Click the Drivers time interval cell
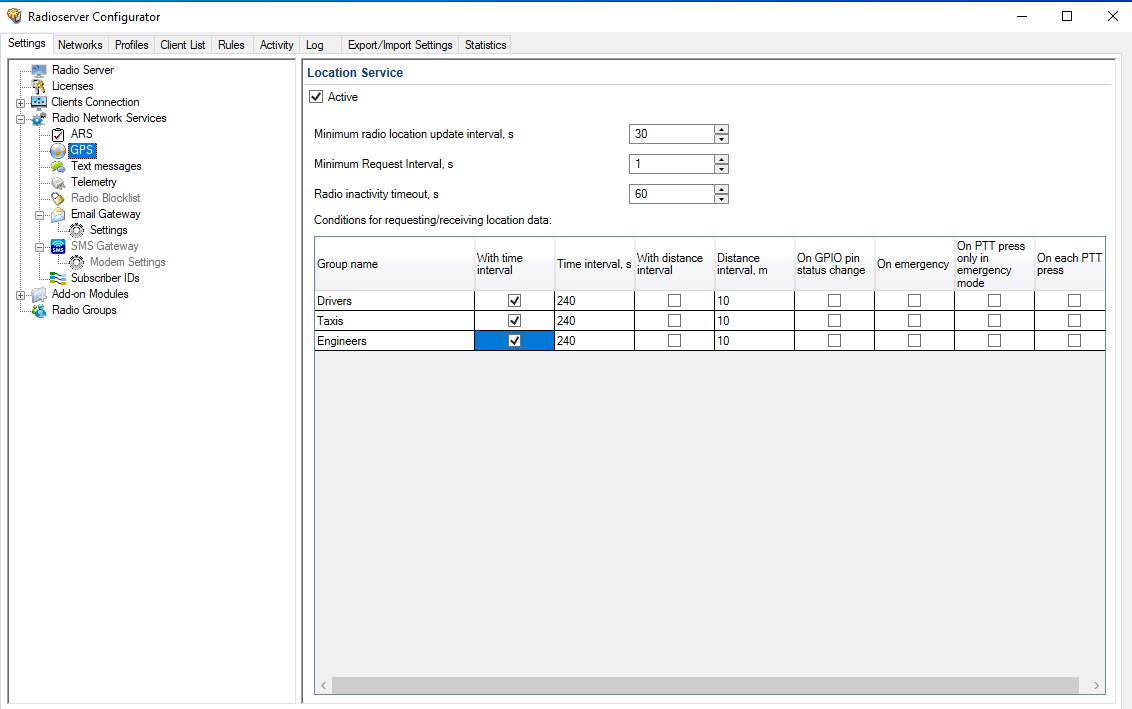This screenshot has height=709, width=1132. pyautogui.click(x=594, y=300)
